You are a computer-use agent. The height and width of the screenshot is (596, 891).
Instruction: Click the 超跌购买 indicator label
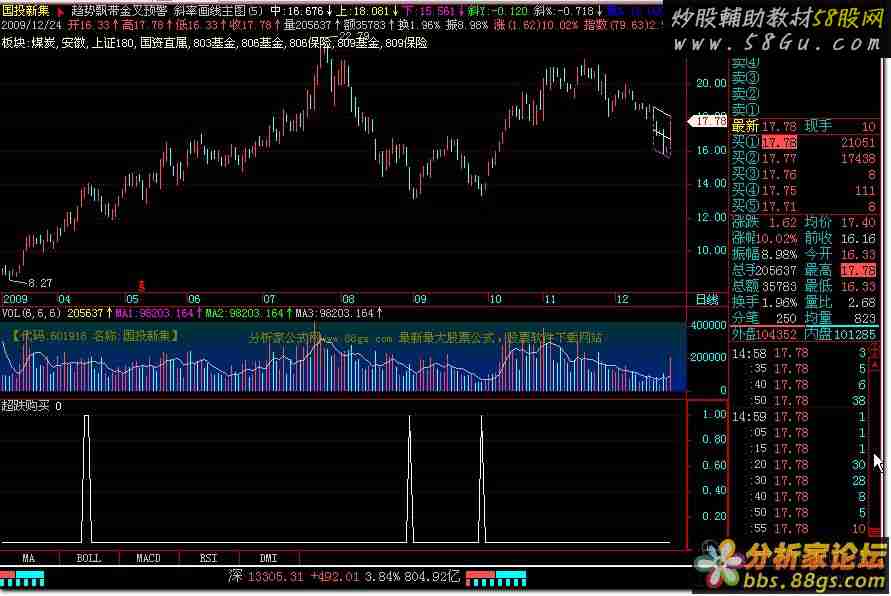26,406
